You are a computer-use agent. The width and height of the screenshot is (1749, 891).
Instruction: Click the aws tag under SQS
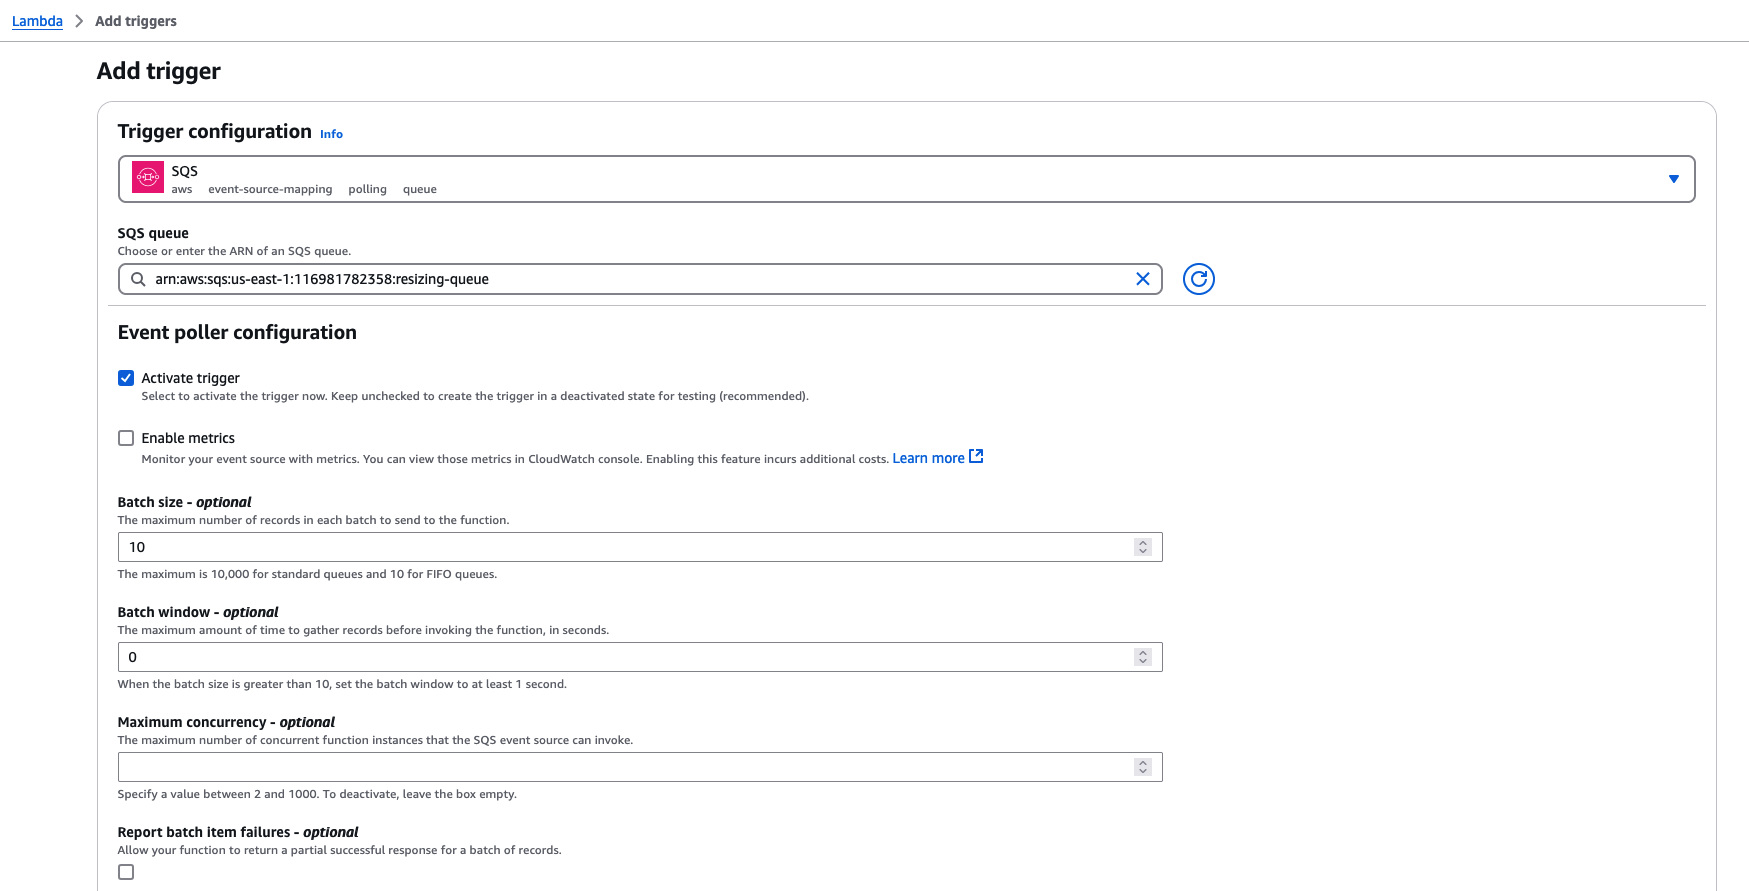point(182,189)
